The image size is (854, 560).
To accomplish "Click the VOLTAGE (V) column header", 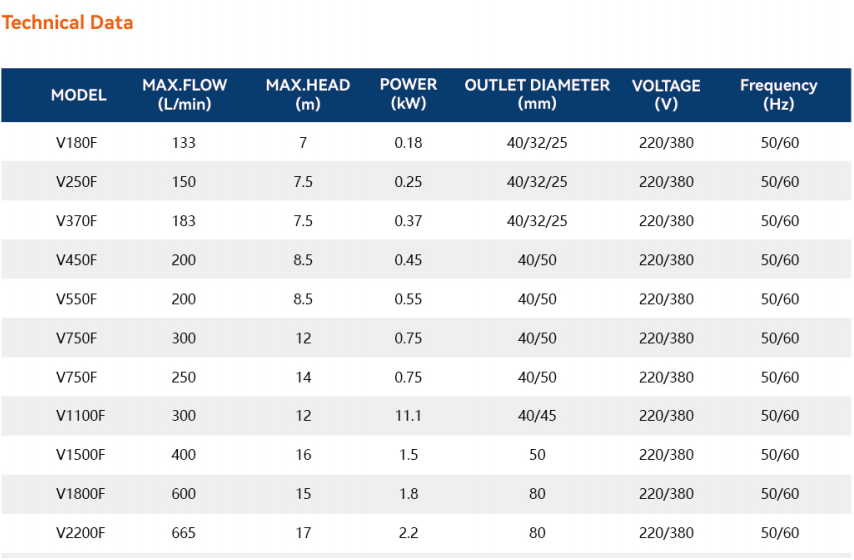I will [x=666, y=94].
